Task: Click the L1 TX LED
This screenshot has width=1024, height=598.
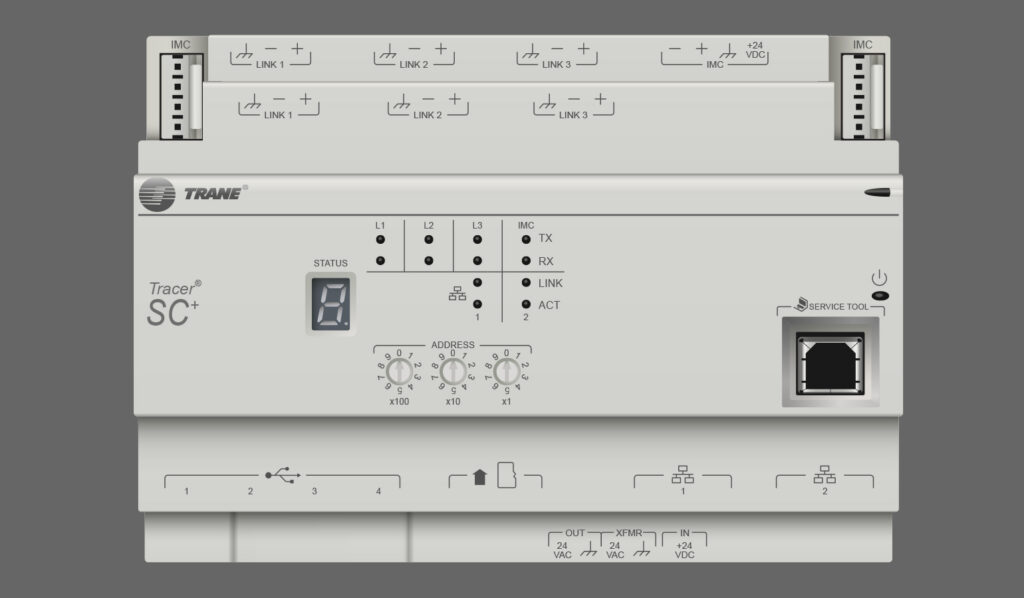Action: coord(380,240)
